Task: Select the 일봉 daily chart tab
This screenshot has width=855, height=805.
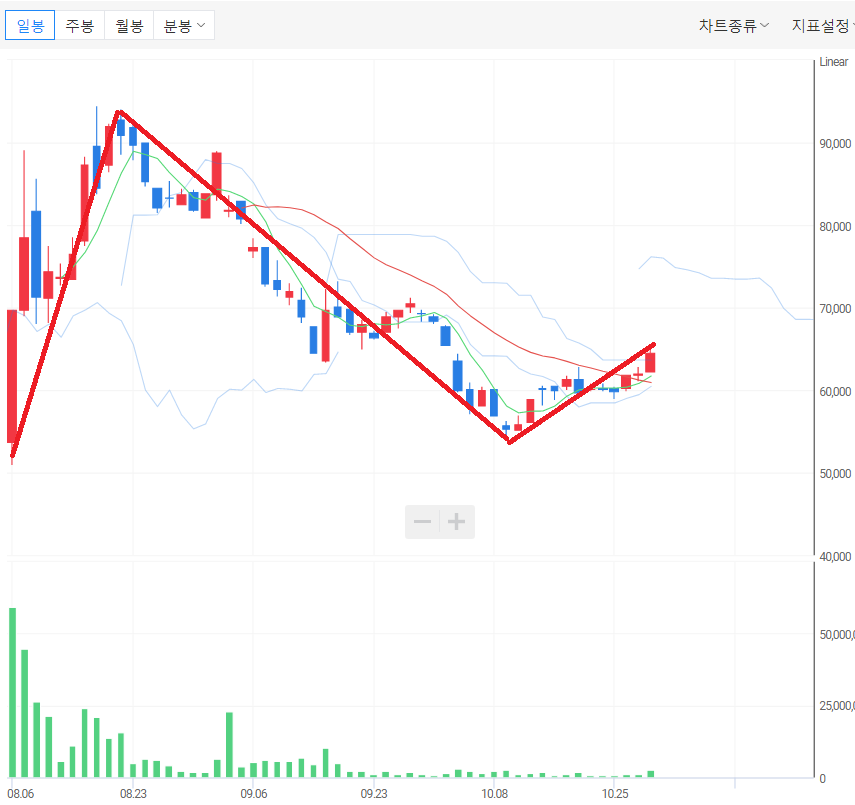Action: (30, 25)
